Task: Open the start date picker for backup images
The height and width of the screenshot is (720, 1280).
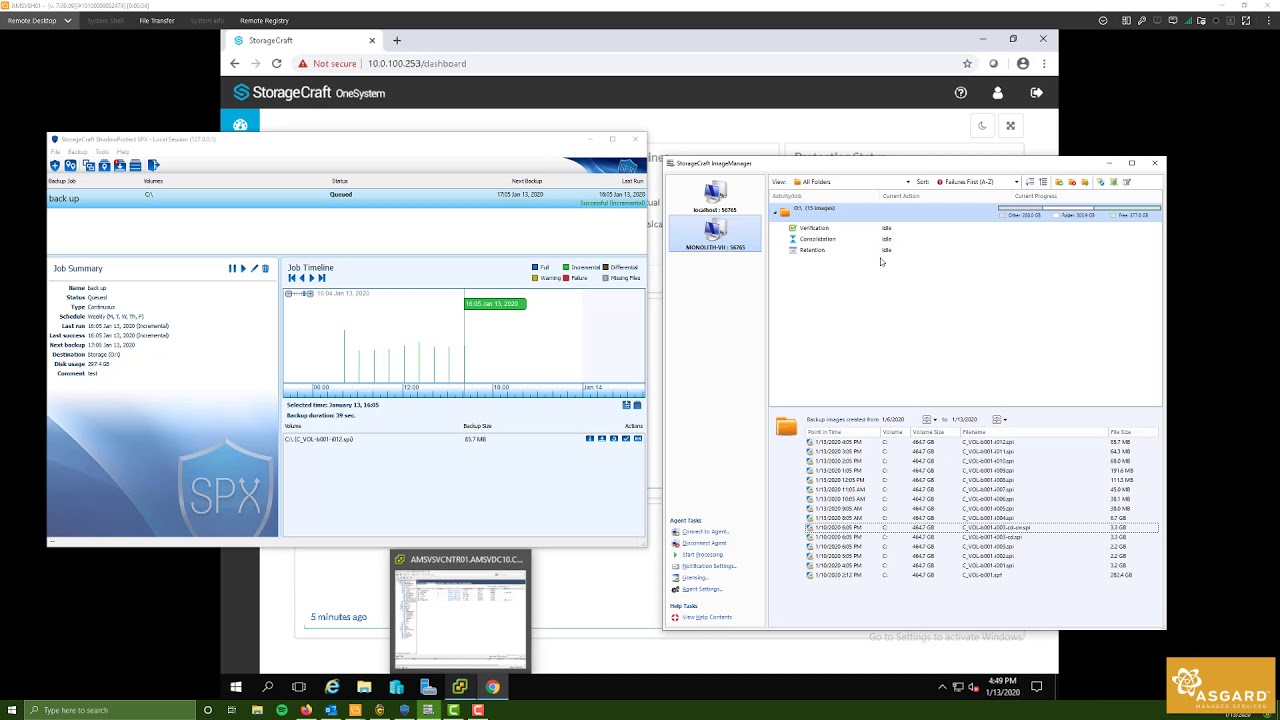Action: (930, 420)
